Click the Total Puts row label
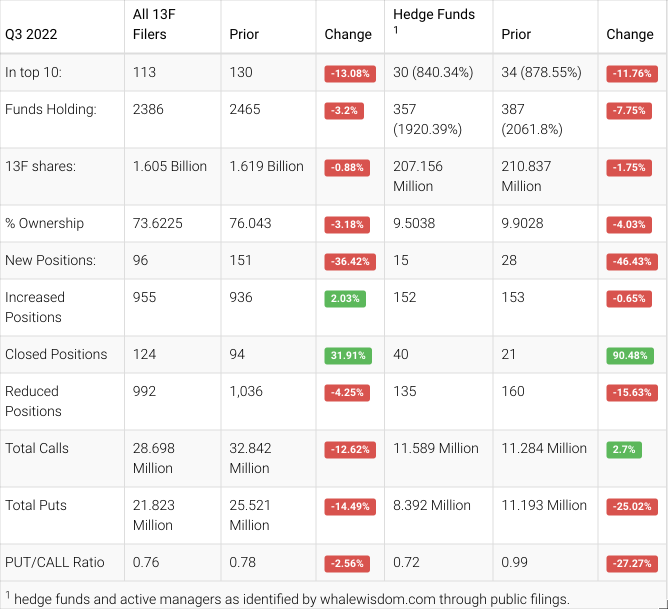This screenshot has height=609, width=668. click(x=40, y=505)
